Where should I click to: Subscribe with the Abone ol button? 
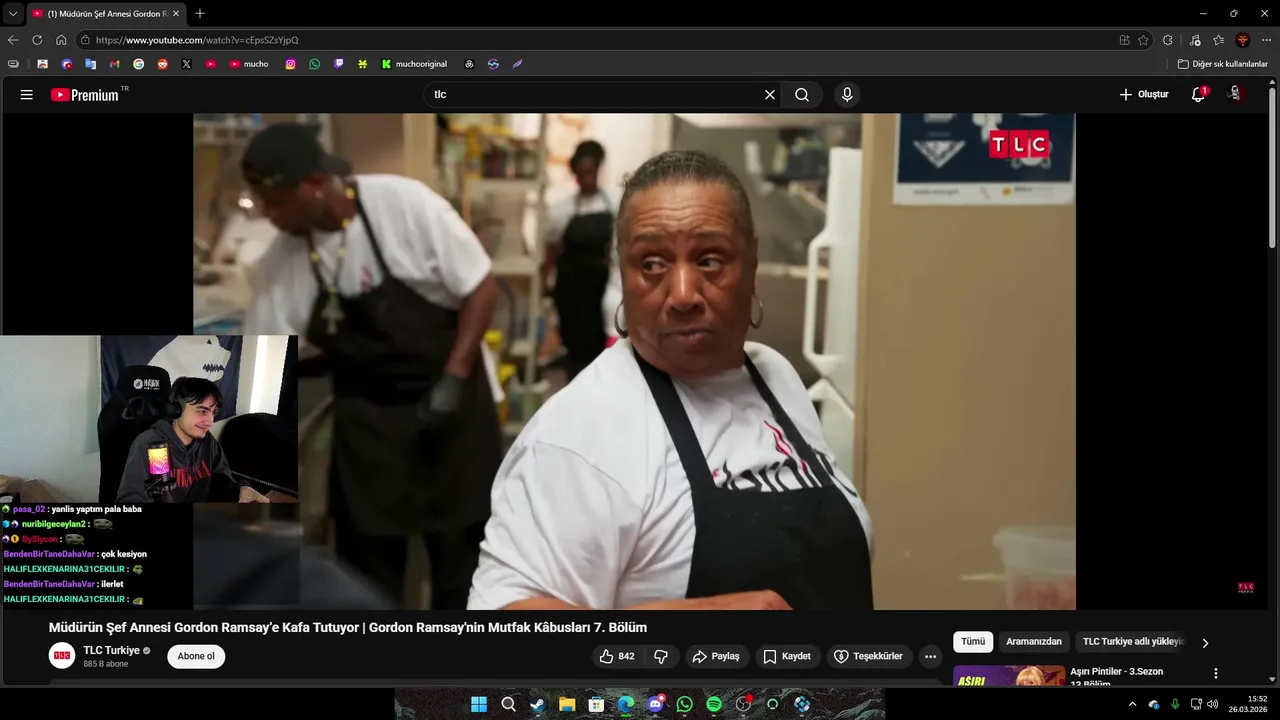[196, 656]
